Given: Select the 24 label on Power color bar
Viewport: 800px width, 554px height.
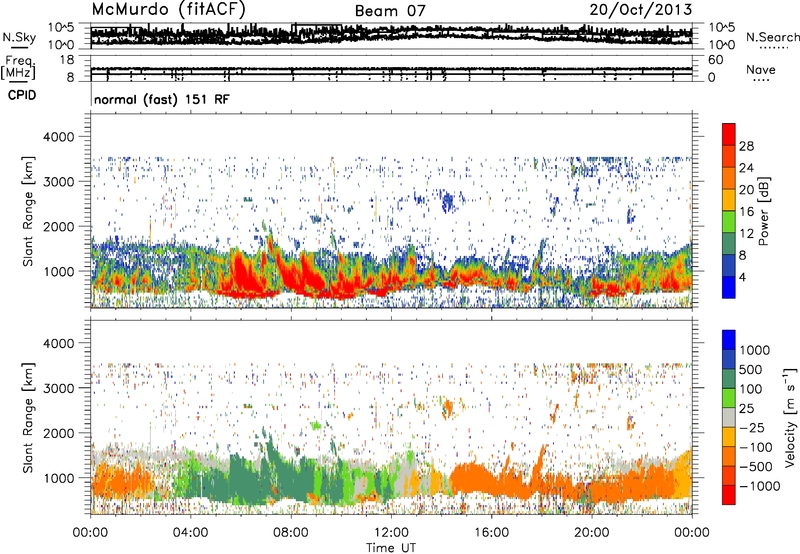Looking at the screenshot, I should pos(746,168).
